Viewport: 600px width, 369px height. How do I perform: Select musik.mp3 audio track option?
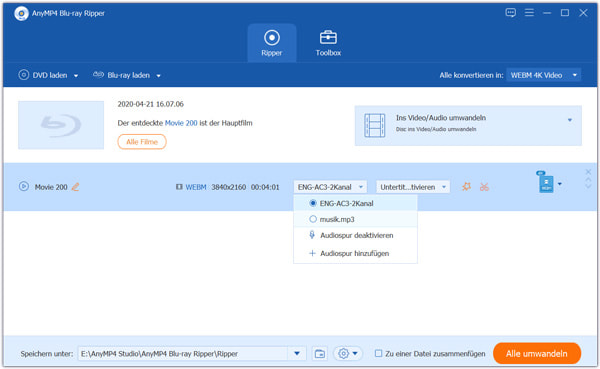[355, 219]
